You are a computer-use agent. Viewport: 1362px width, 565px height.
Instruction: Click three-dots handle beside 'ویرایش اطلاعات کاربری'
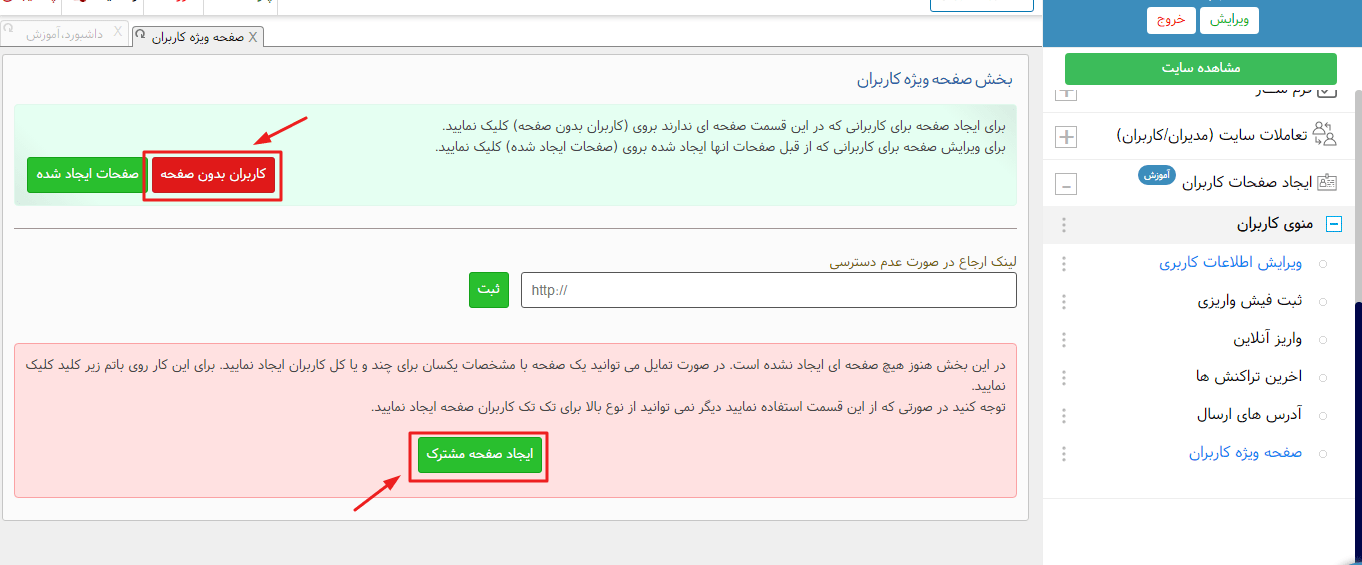[1063, 264]
